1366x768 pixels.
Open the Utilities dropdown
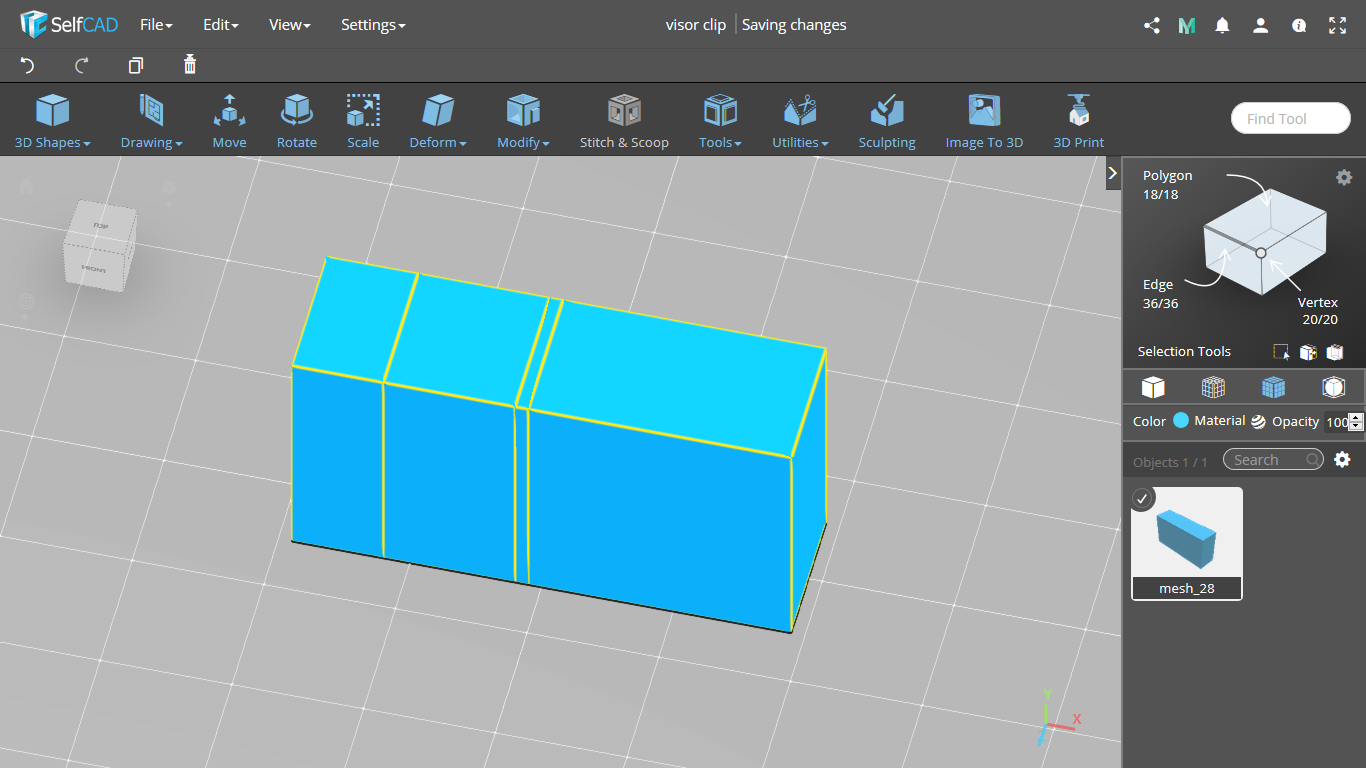[x=800, y=121]
